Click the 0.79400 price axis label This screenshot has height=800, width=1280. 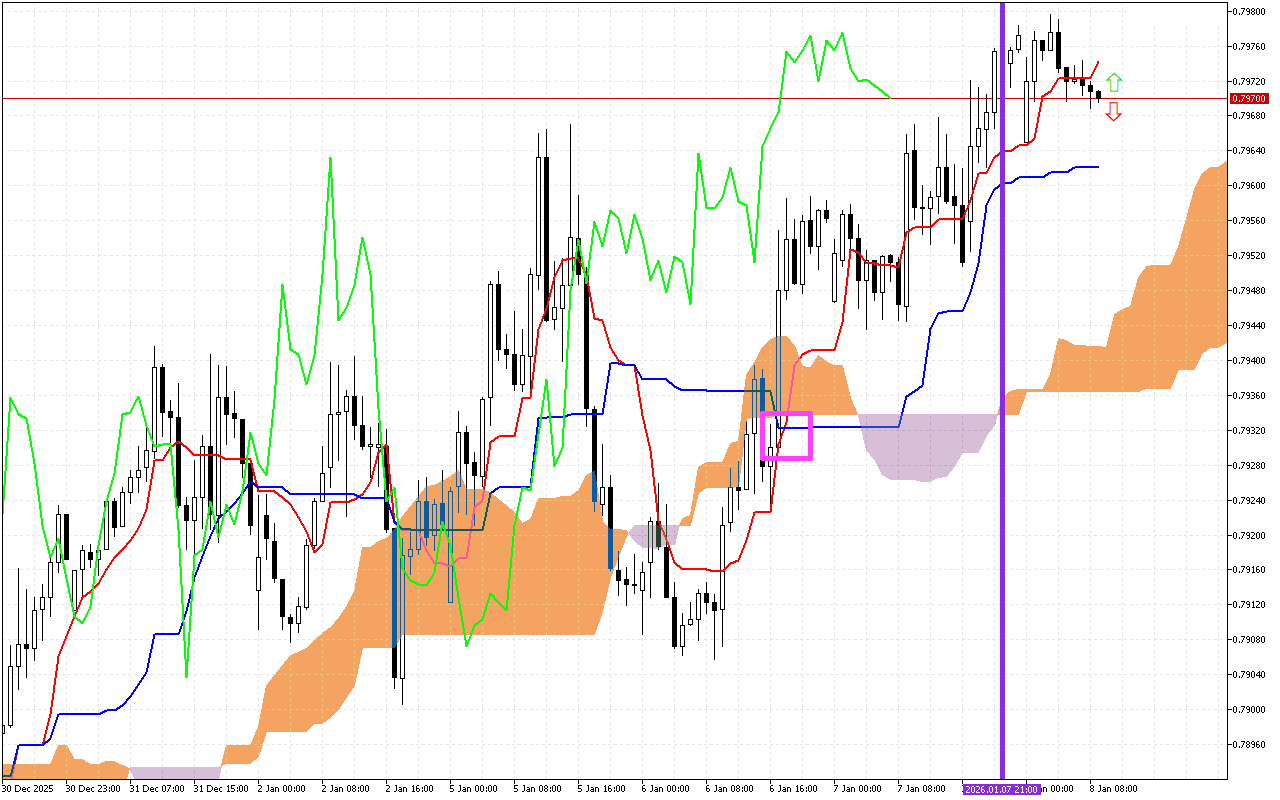1249,360
